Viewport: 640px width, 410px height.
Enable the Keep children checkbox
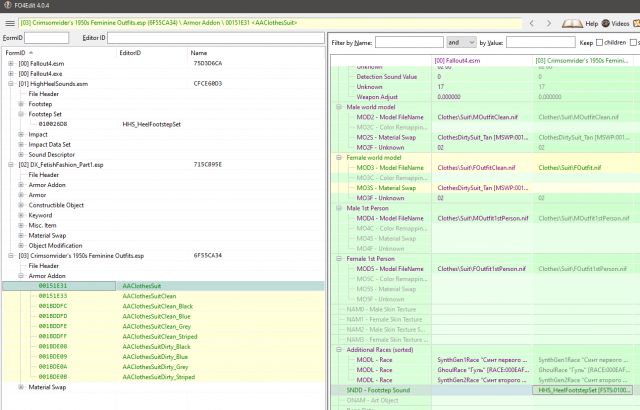pyautogui.click(x=600, y=43)
